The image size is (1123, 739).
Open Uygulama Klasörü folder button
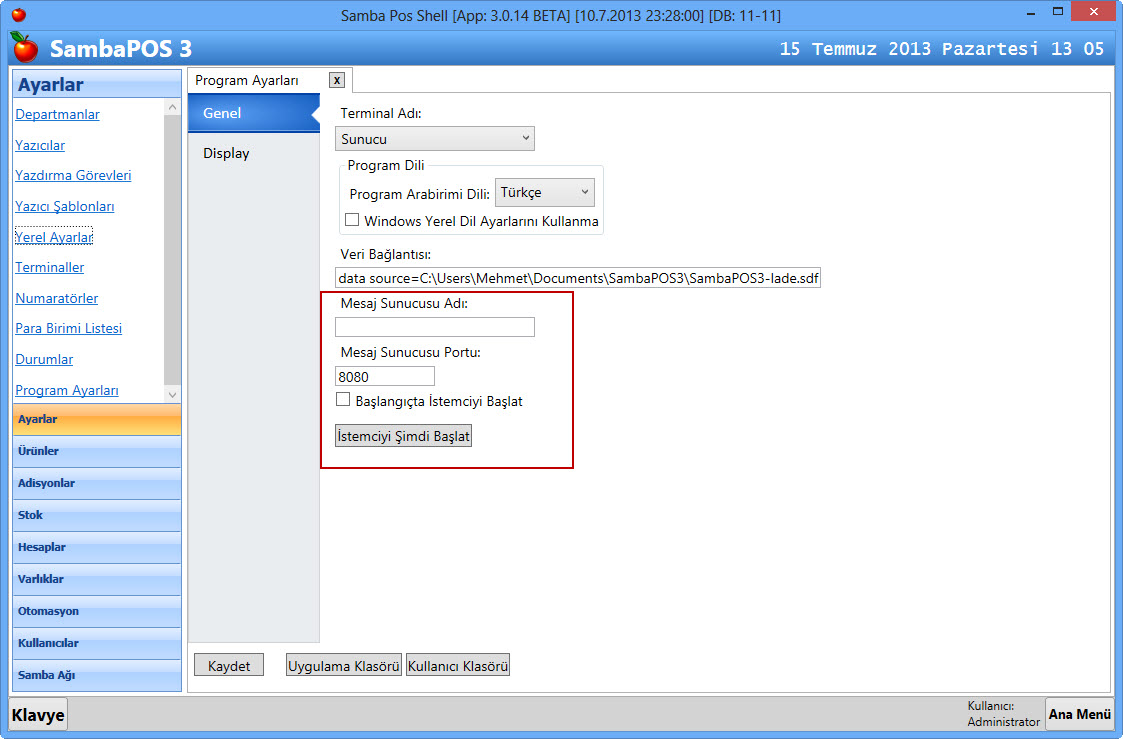(344, 666)
